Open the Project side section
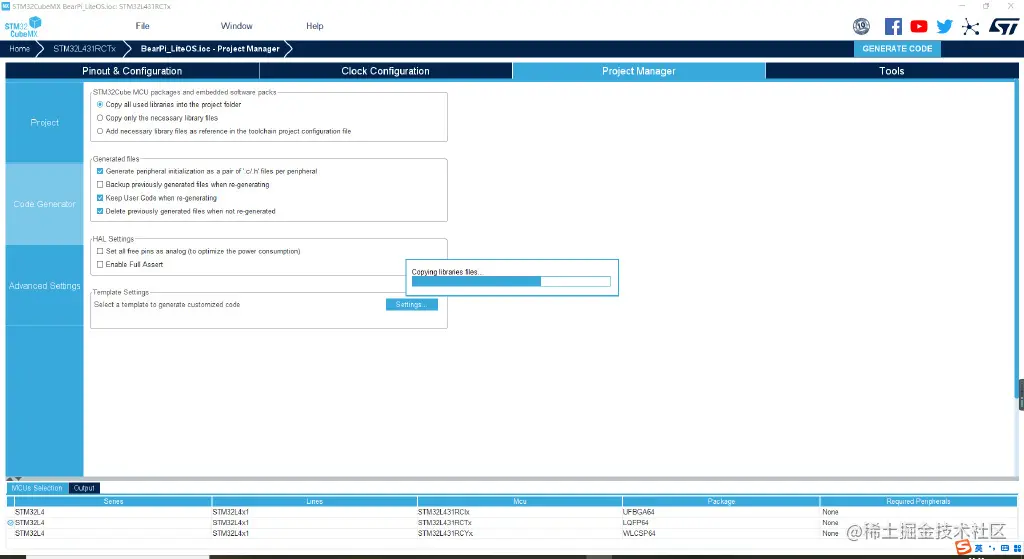 [44, 123]
